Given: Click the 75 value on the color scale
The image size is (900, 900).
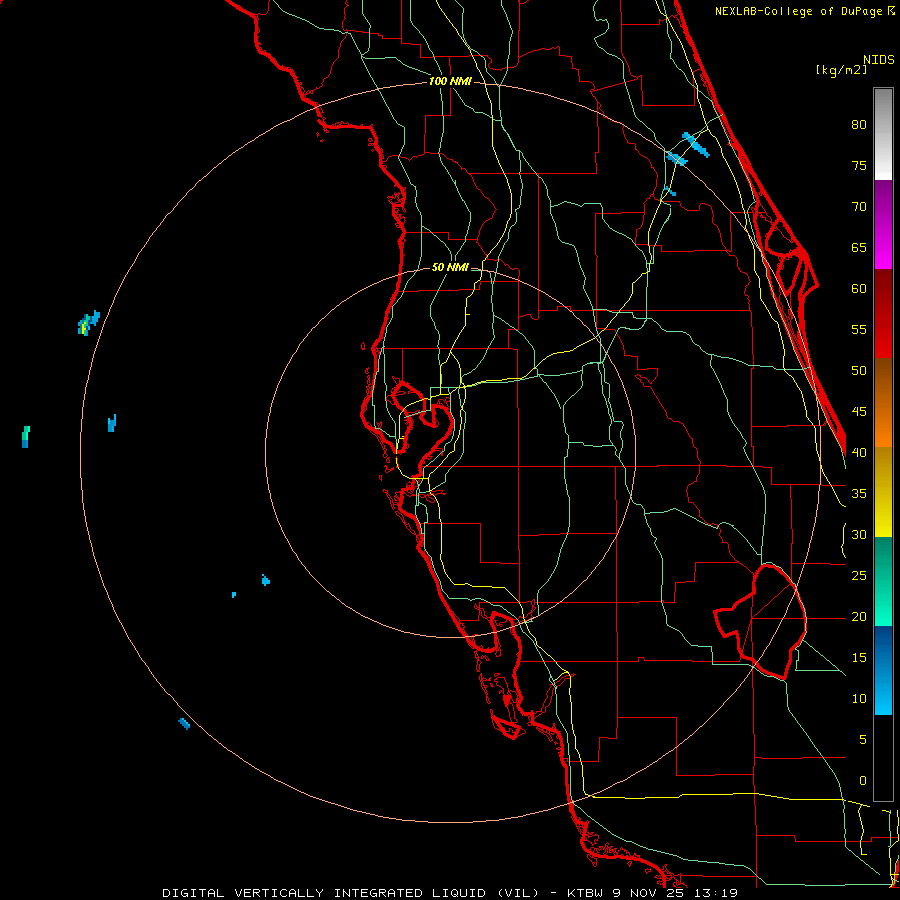Looking at the screenshot, I should coord(859,166).
